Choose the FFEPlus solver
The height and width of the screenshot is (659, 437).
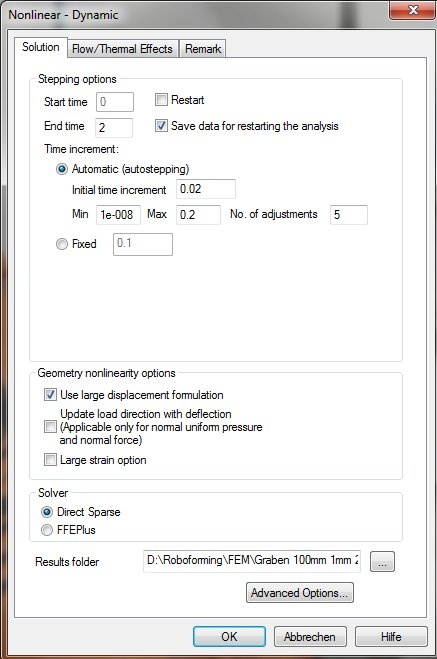click(x=47, y=530)
